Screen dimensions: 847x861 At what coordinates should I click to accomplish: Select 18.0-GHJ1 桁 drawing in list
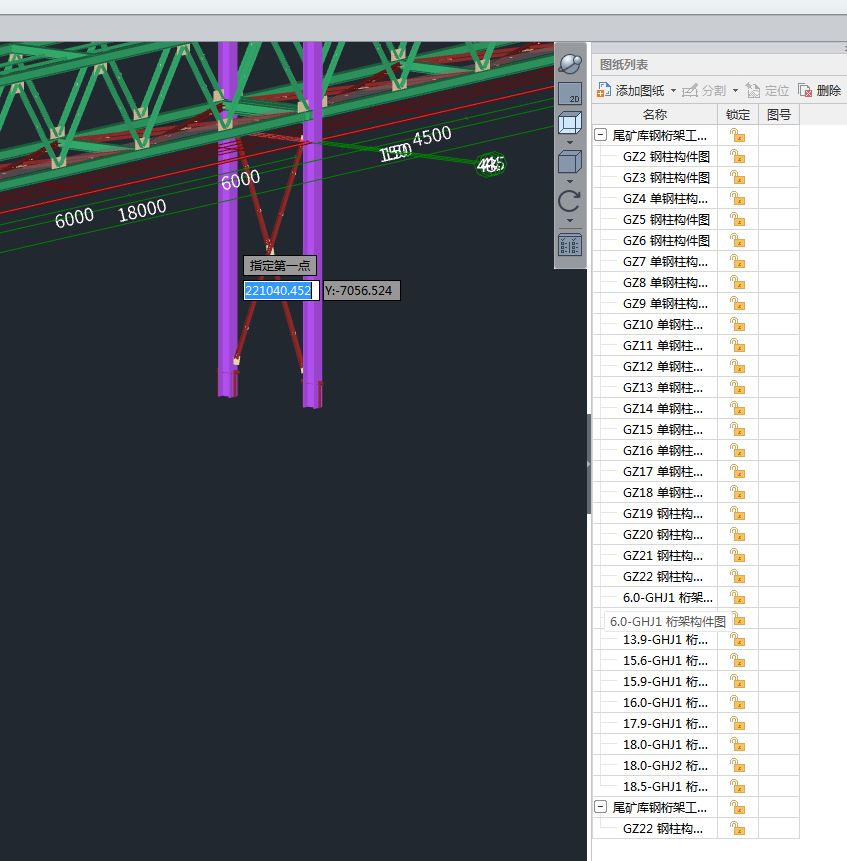click(665, 745)
